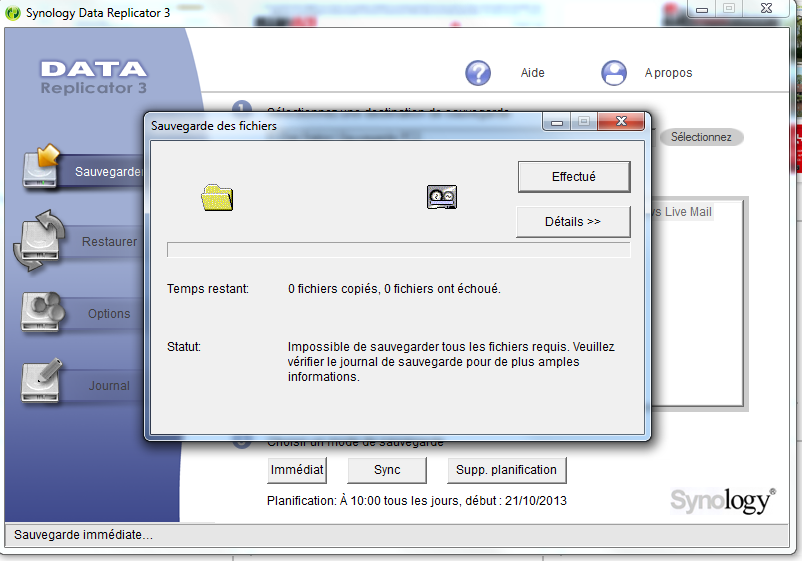Open the Sauvegarder menu entry
The height and width of the screenshot is (561, 802).
point(108,172)
